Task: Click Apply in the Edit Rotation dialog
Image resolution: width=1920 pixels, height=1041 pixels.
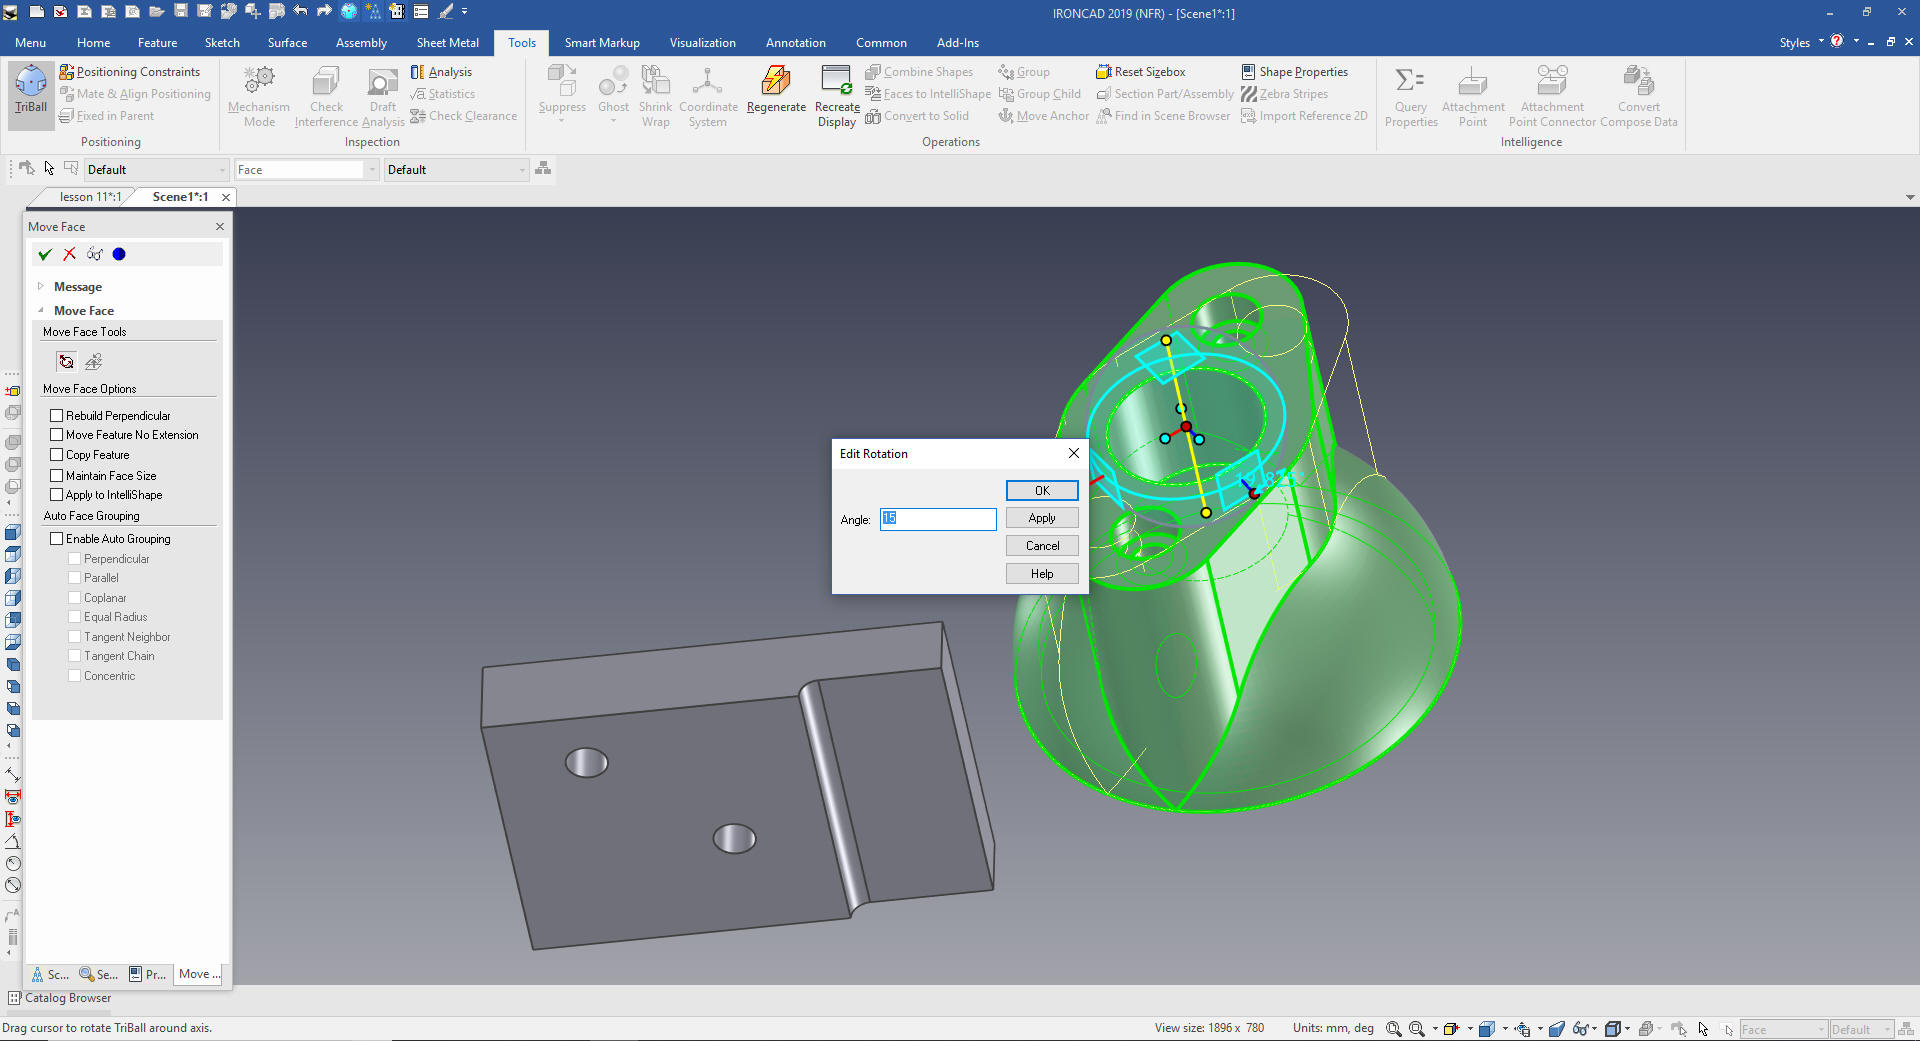Action: click(1041, 518)
